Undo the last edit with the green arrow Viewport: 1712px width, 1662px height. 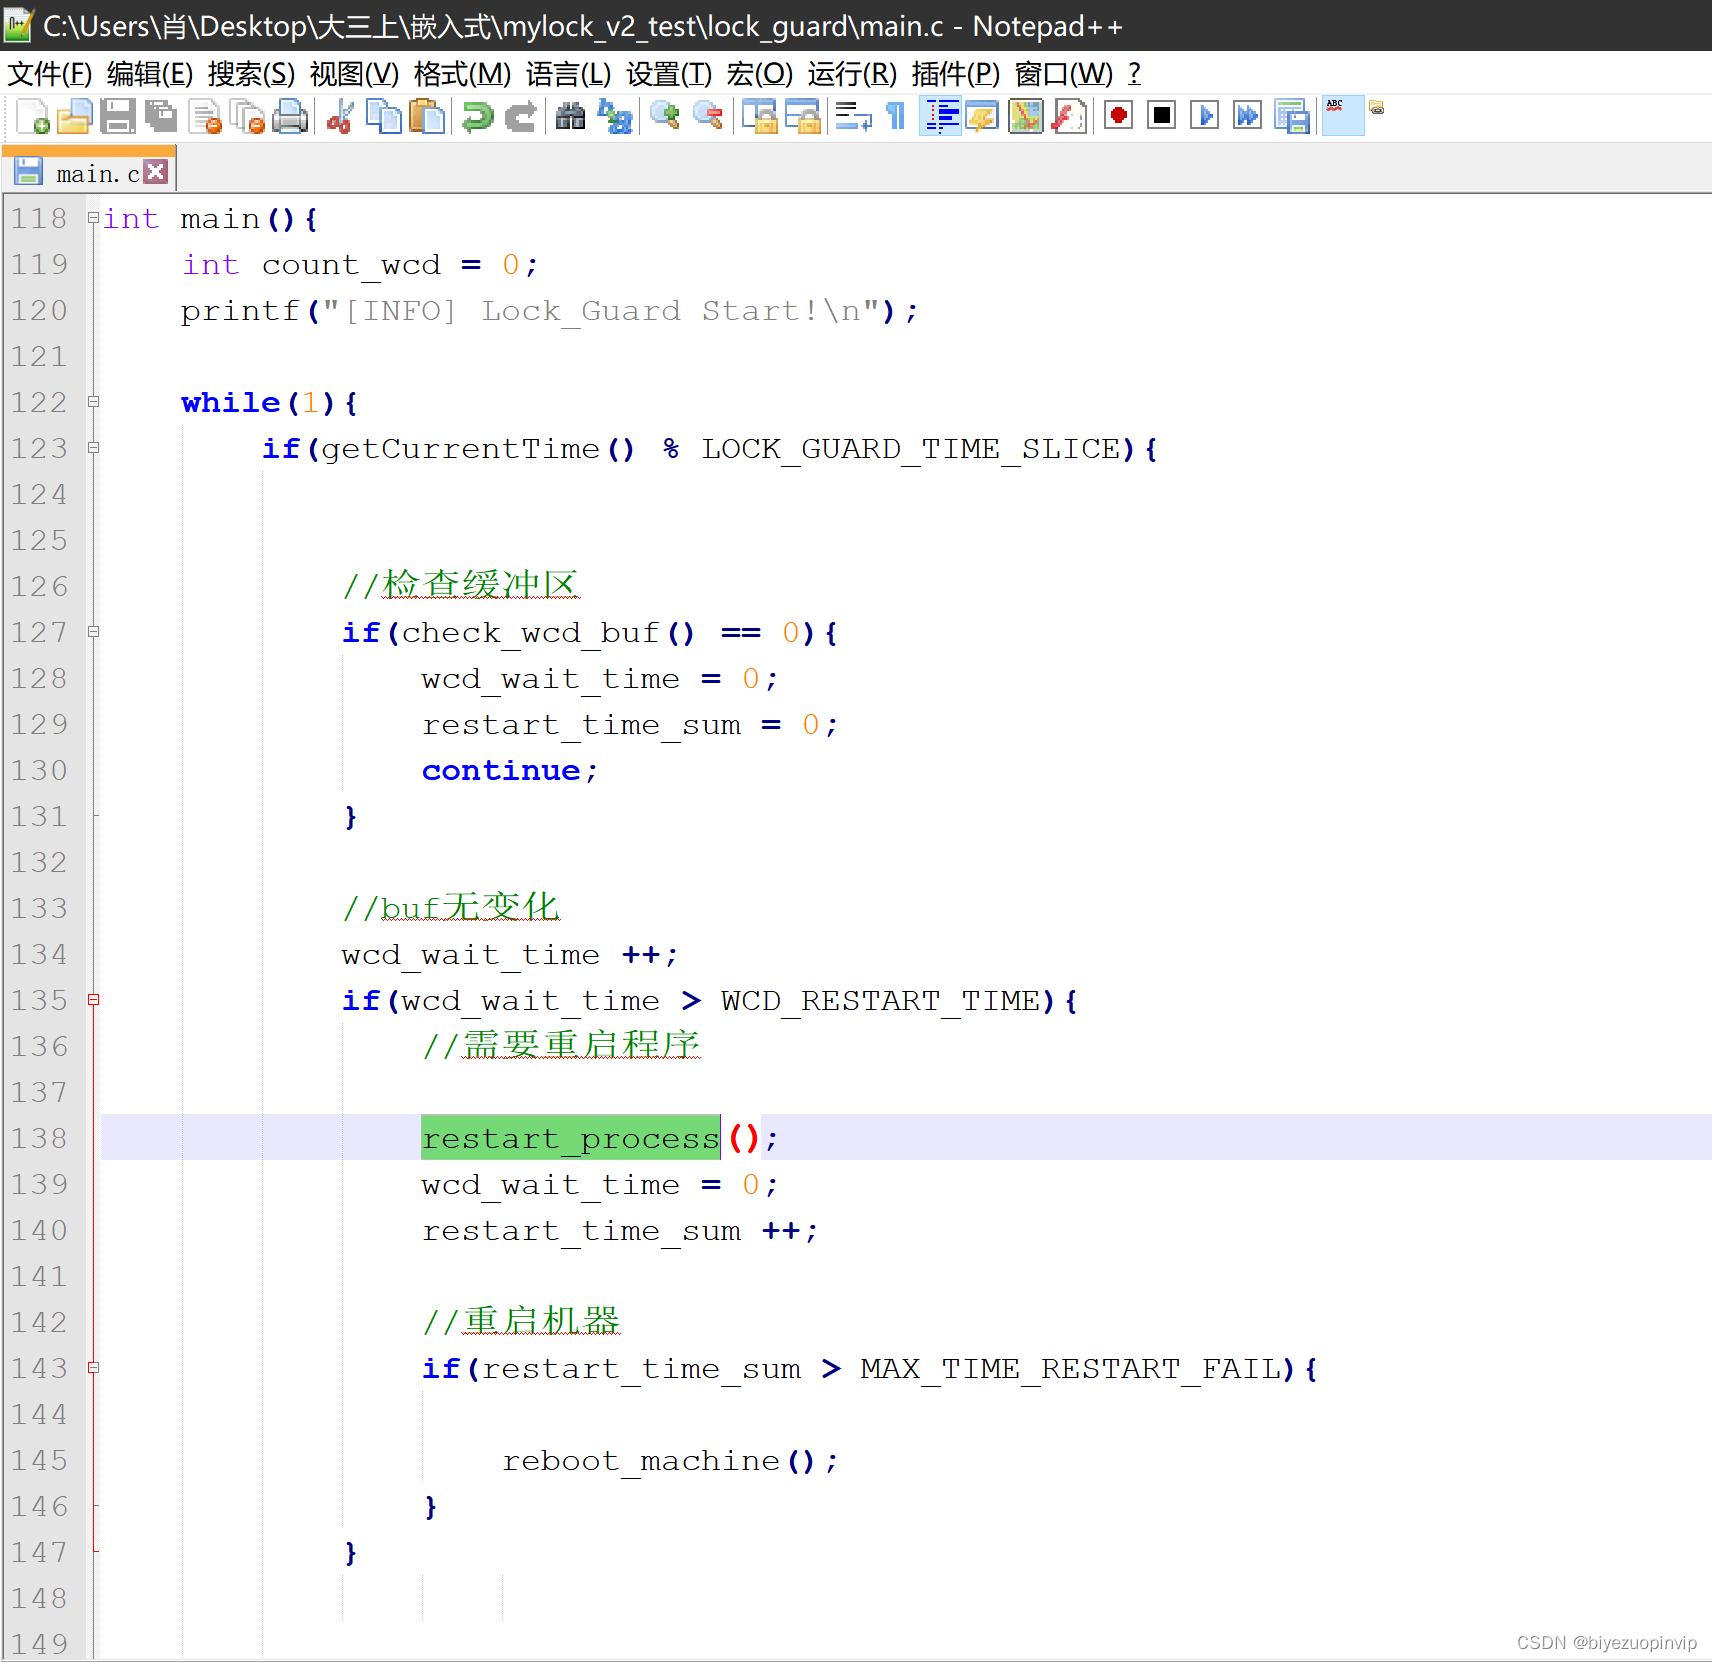[x=477, y=117]
